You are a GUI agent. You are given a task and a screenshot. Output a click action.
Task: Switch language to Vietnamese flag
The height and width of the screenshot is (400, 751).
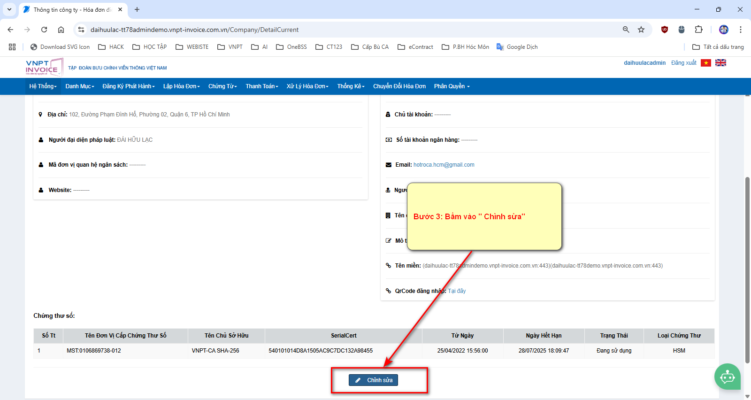(x=705, y=63)
